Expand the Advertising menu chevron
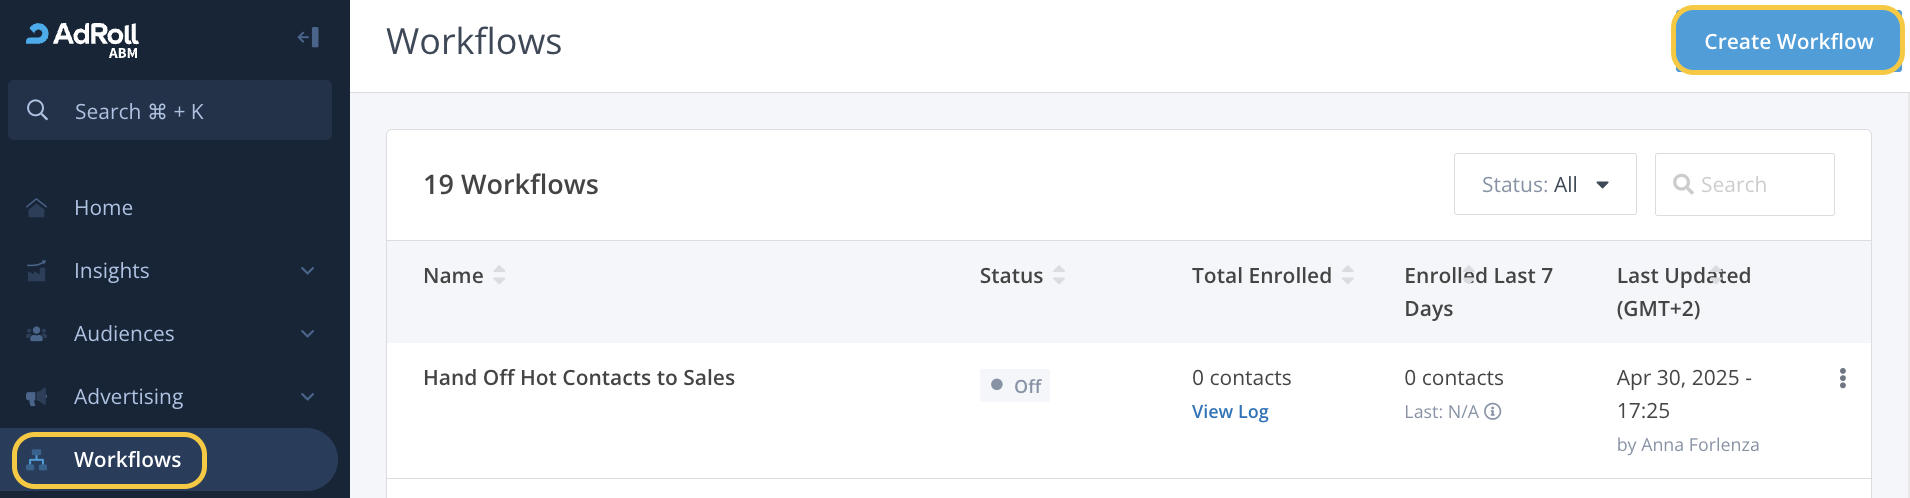Image resolution: width=1910 pixels, height=498 pixels. tap(308, 397)
